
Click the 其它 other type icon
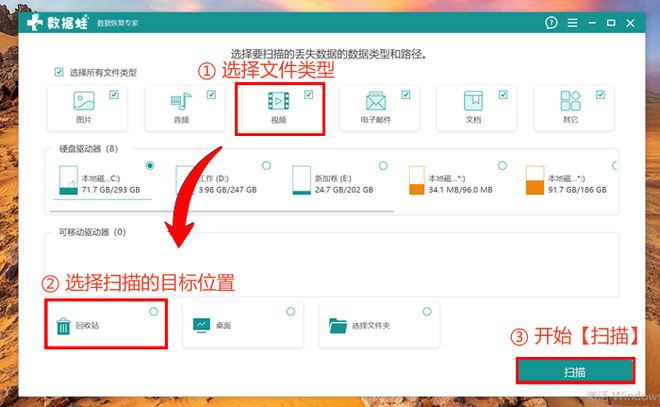point(570,101)
